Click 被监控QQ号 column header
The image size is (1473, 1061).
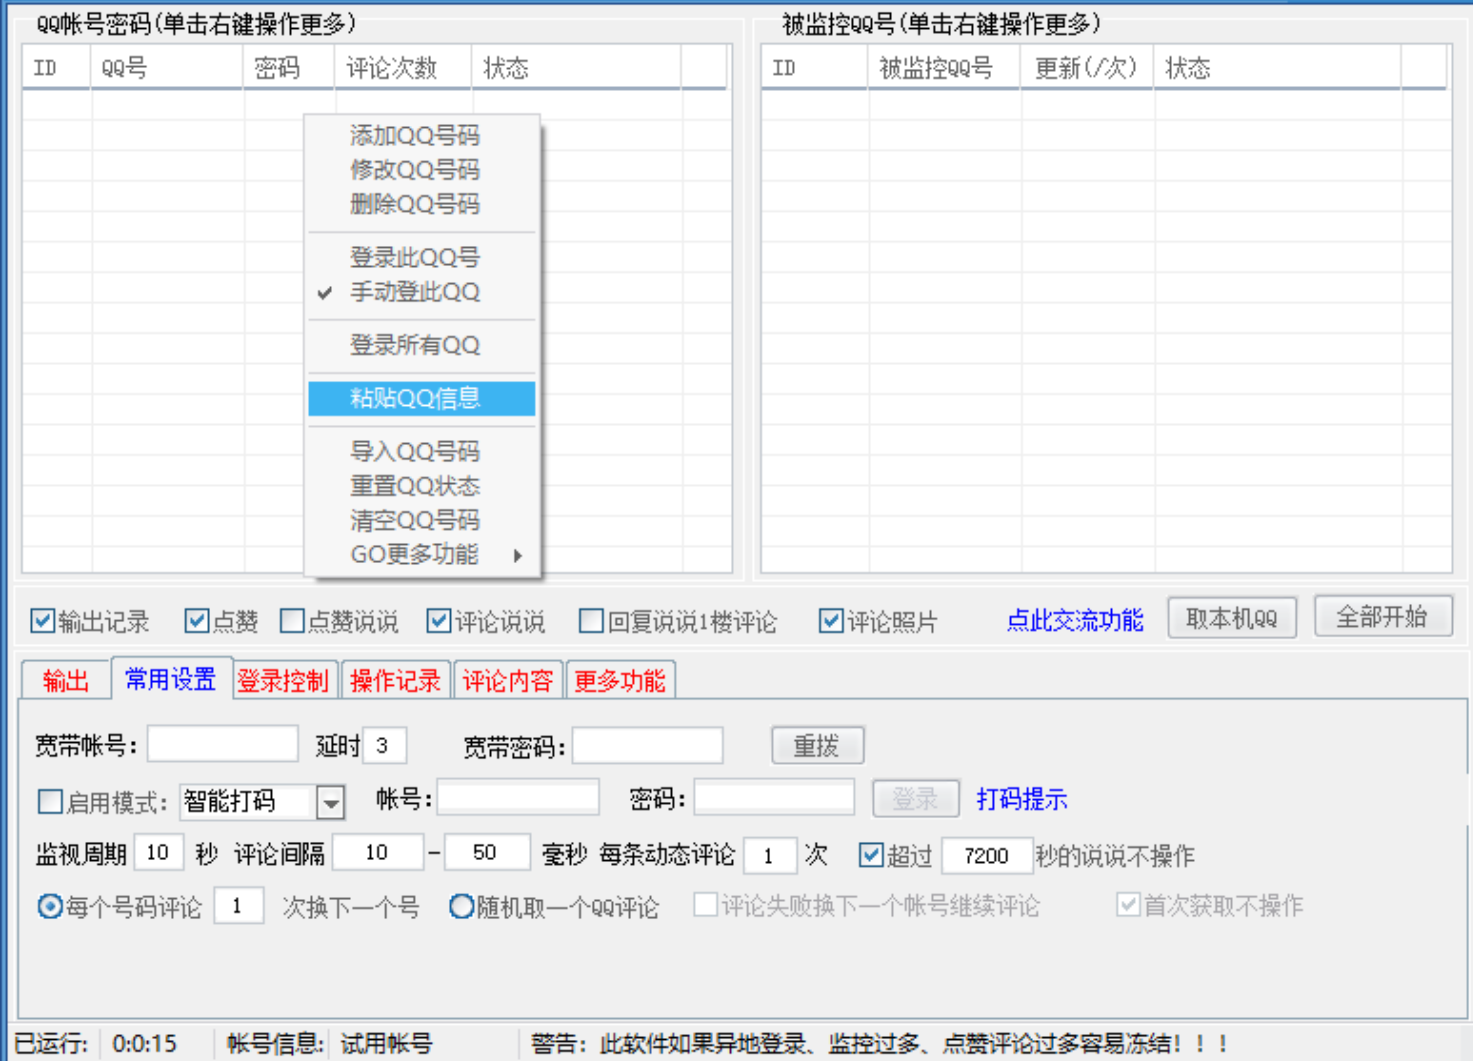click(944, 68)
